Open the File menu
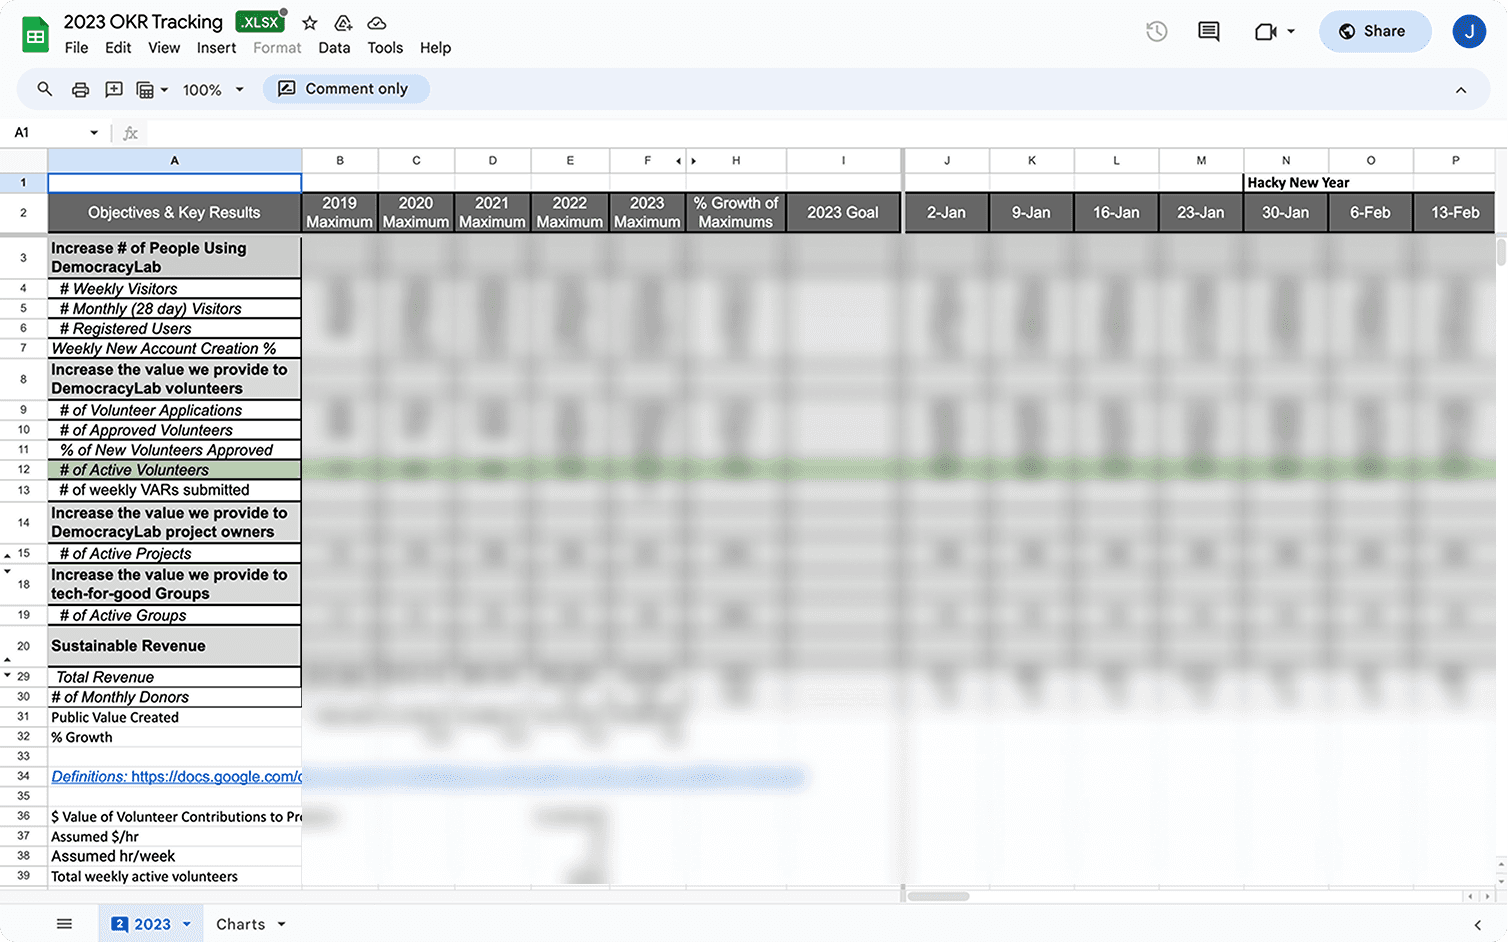Viewport: 1508px width, 942px height. point(76,48)
